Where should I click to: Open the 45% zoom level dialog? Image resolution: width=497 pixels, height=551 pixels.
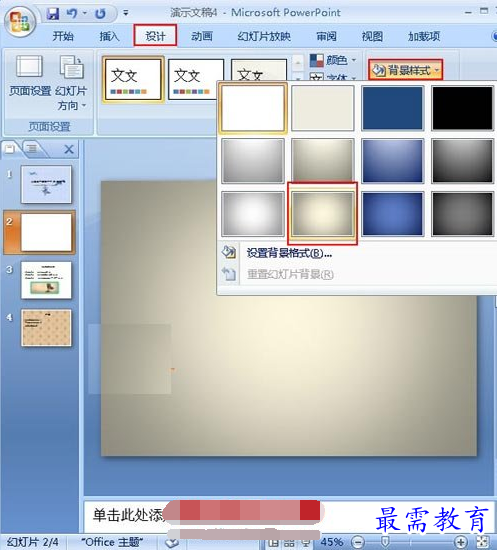(x=331, y=542)
